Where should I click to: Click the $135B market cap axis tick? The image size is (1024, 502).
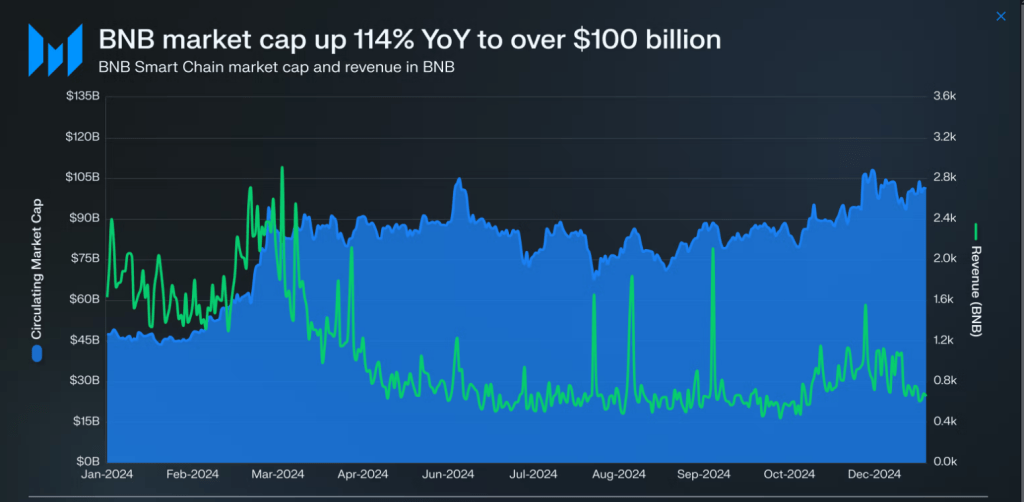point(82,96)
